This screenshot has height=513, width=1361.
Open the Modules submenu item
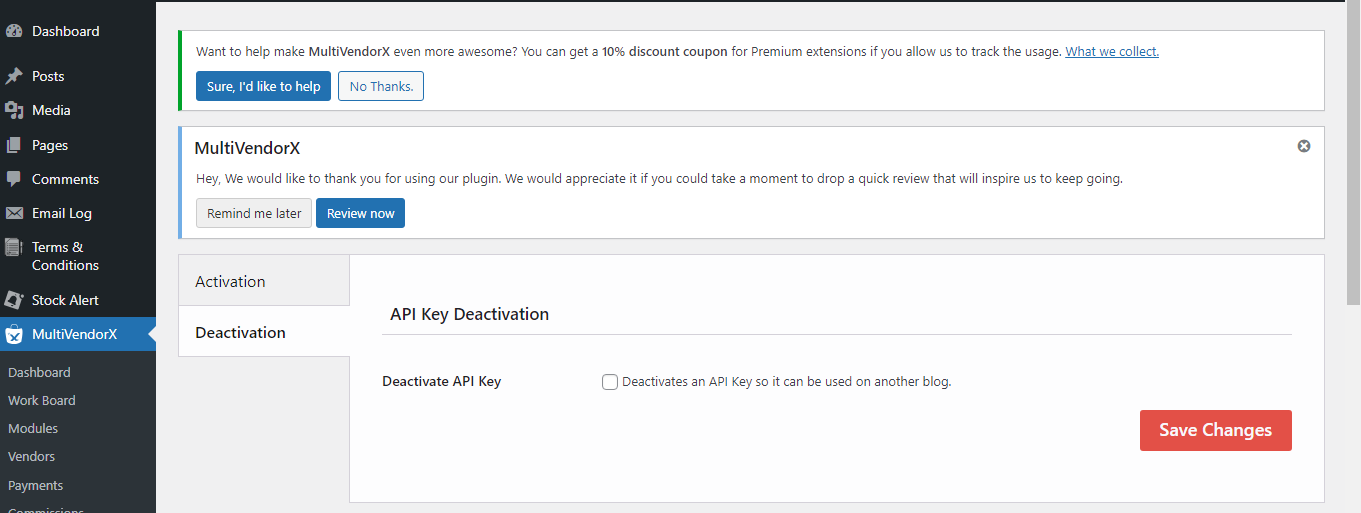point(33,428)
